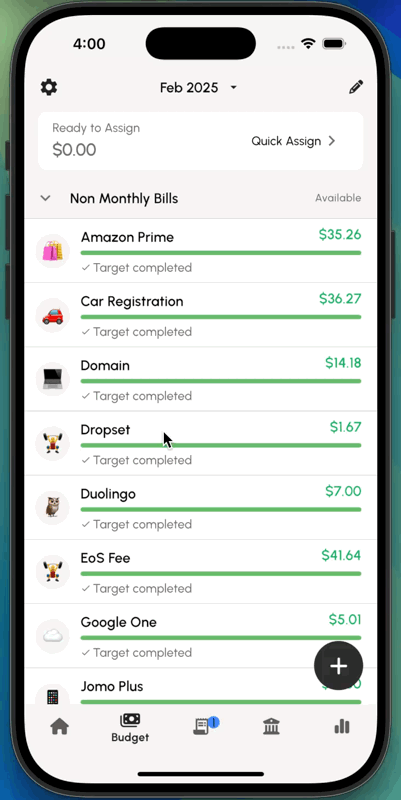Tap the red car Registration icon

[53, 315]
